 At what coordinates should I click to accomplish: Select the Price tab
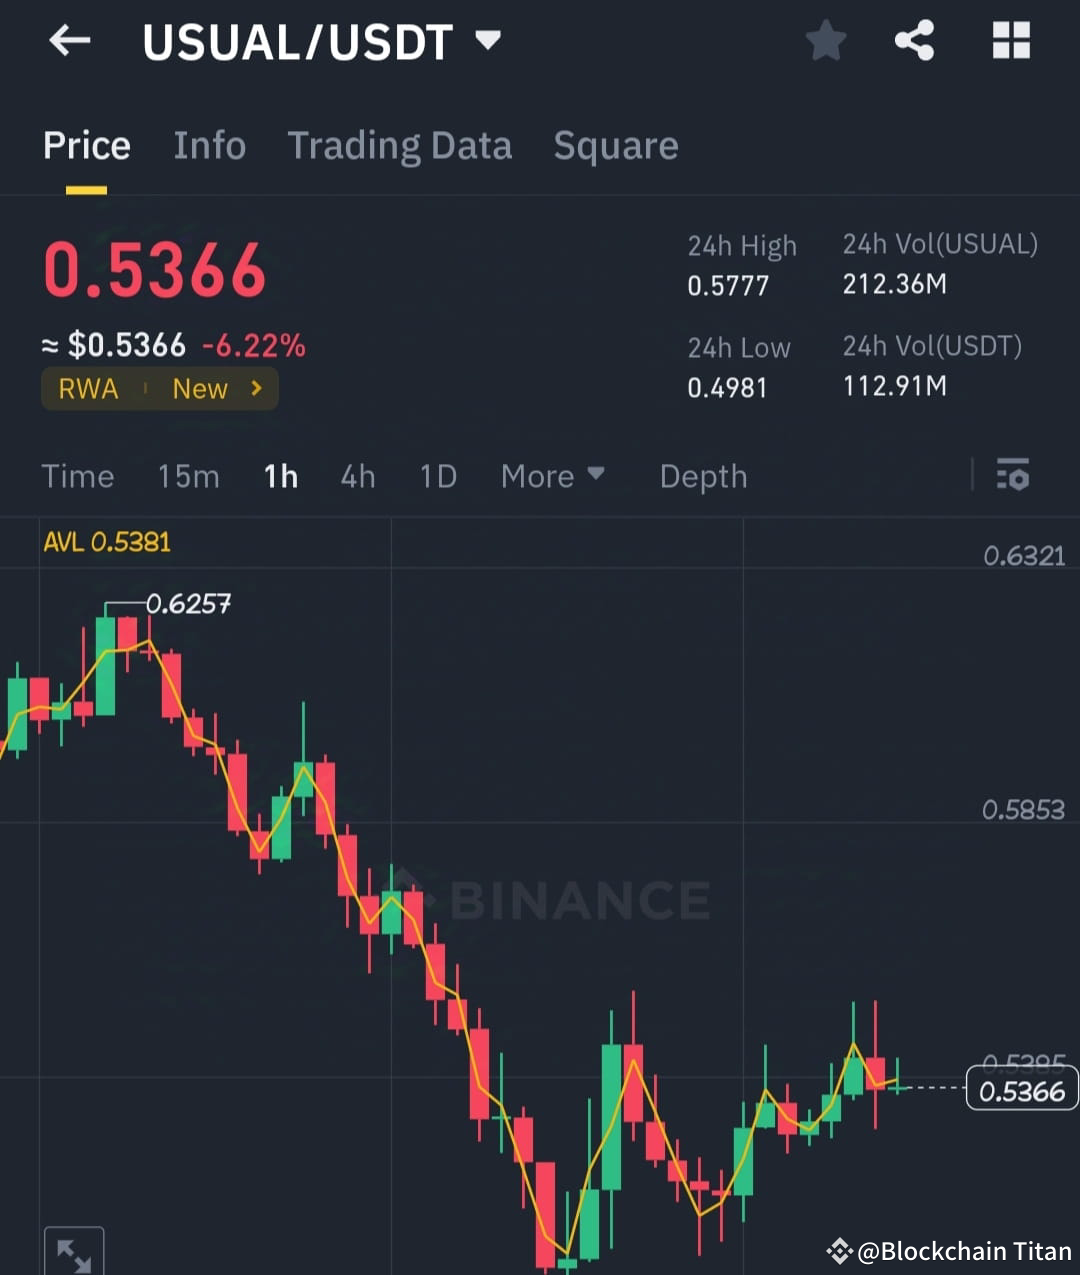[x=87, y=145]
